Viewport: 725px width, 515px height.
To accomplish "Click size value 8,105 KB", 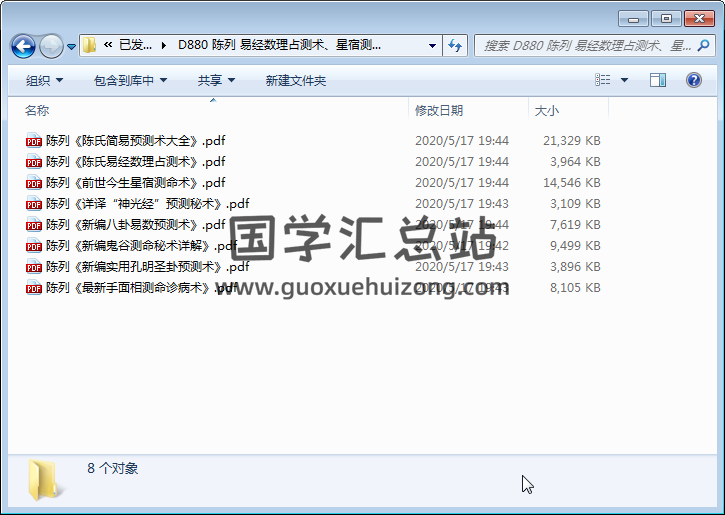I will tap(575, 288).
